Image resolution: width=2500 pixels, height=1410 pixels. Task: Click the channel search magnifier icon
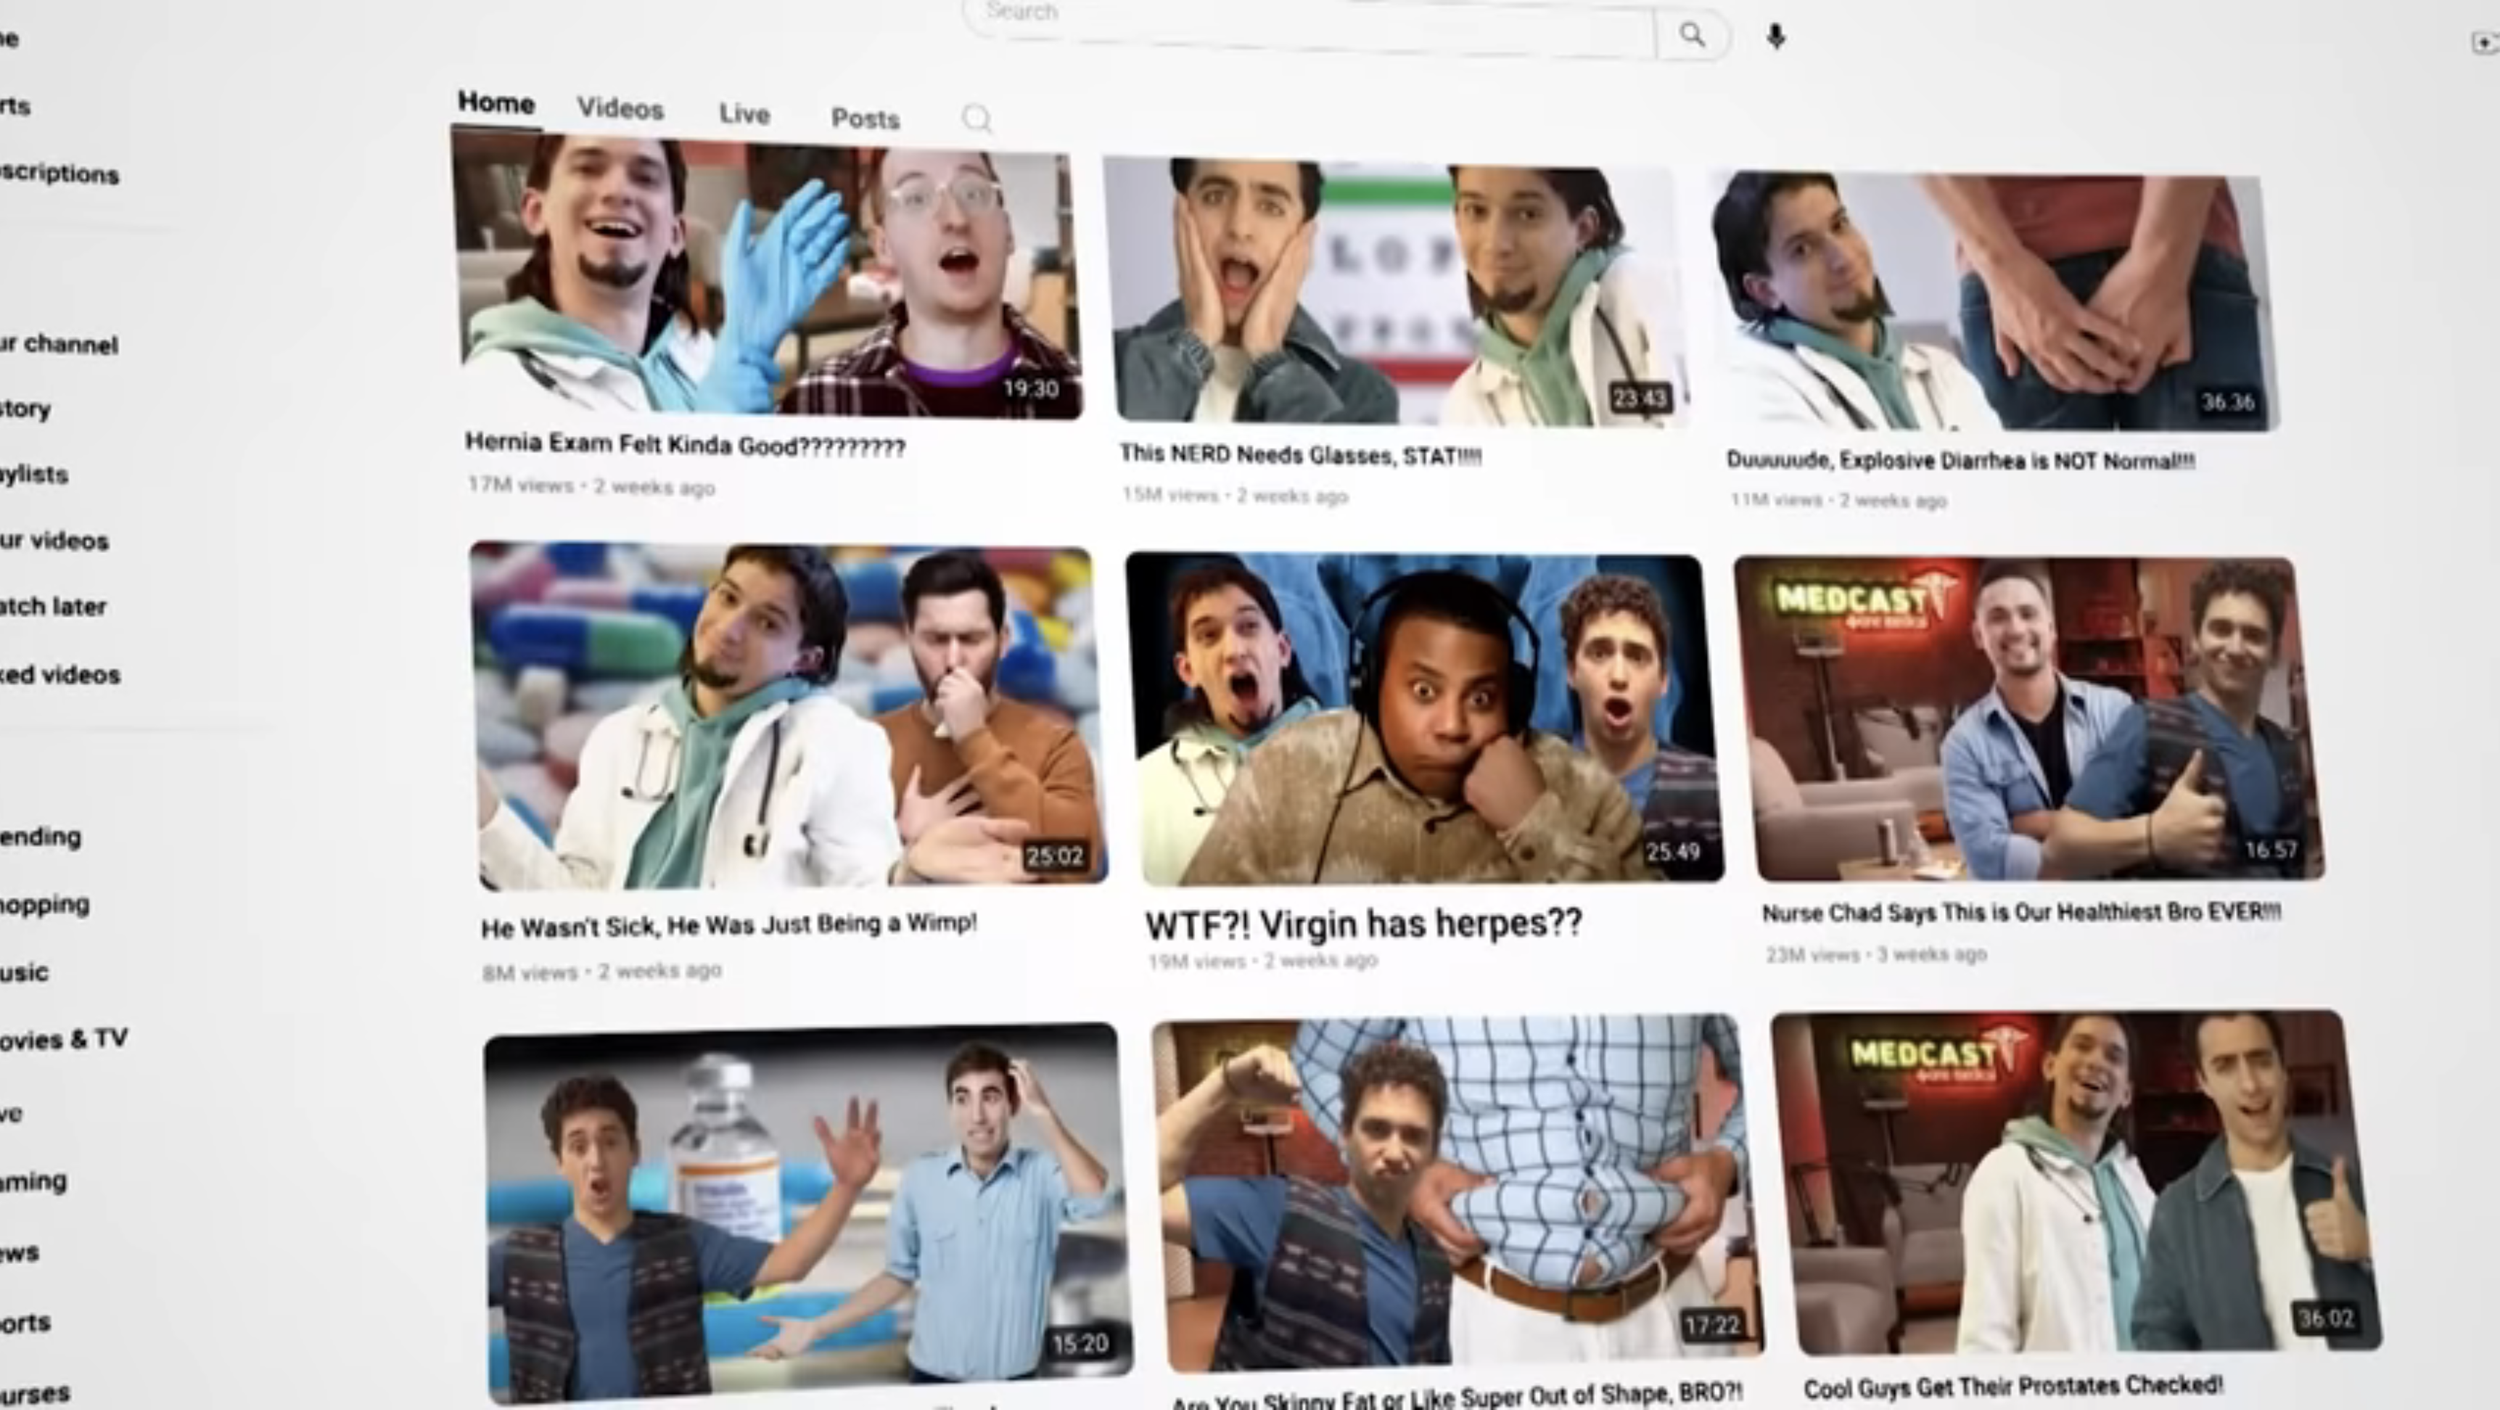click(976, 119)
